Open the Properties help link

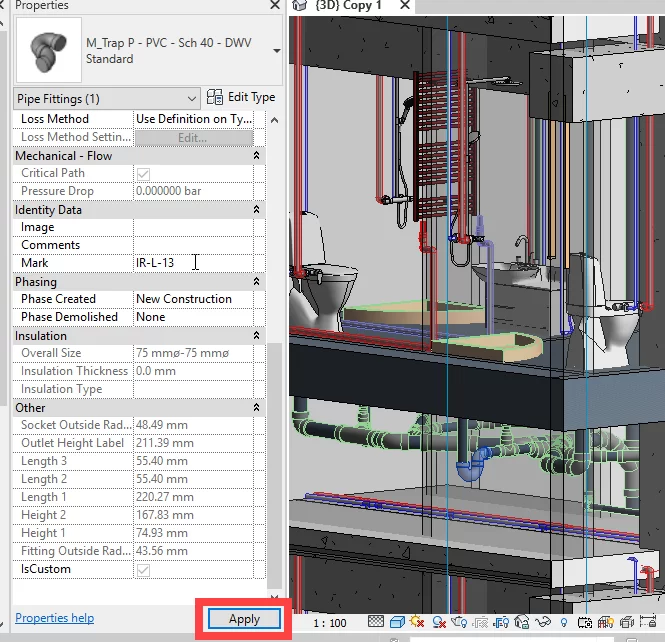coord(54,618)
